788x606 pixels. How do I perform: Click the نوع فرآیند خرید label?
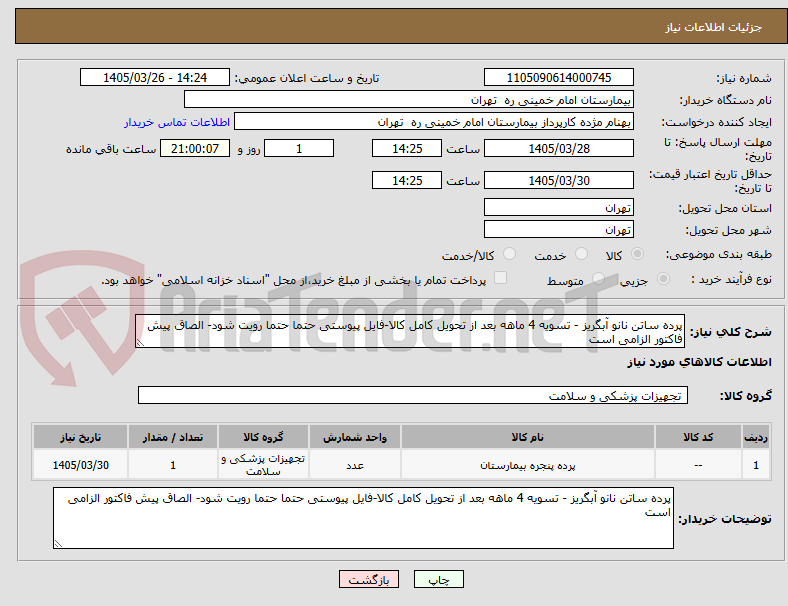click(x=731, y=279)
